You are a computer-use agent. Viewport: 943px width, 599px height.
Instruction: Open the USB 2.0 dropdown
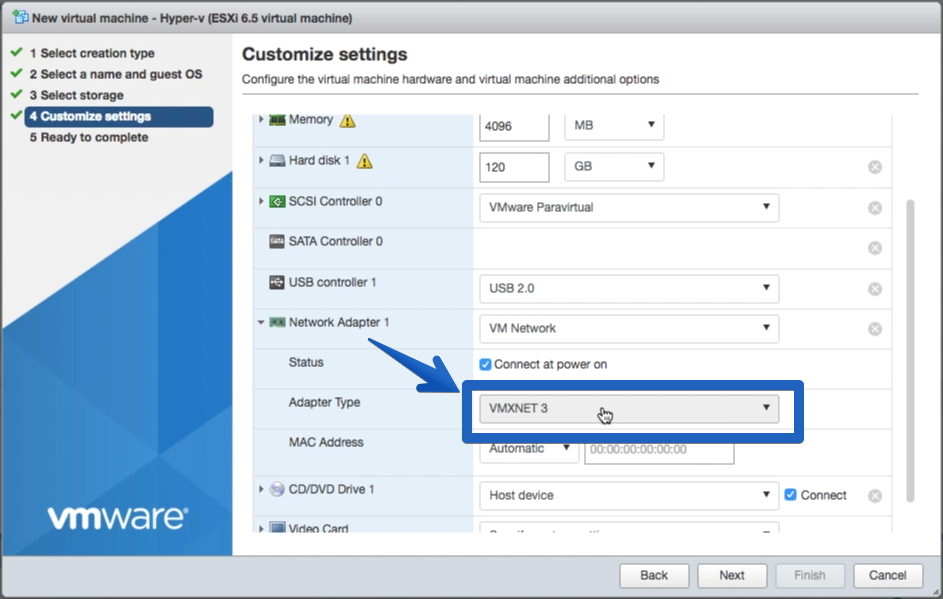click(629, 289)
